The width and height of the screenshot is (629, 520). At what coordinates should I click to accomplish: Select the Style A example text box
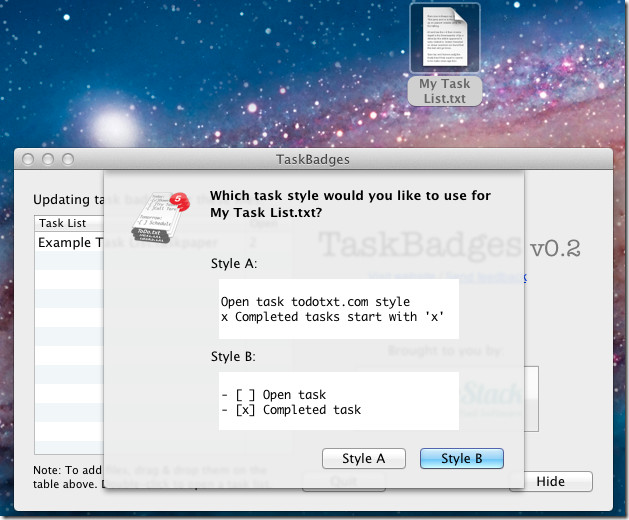[x=339, y=309]
